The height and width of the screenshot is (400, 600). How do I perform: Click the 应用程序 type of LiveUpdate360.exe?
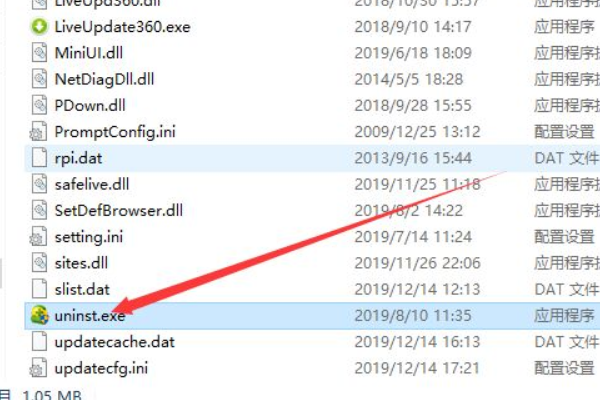pyautogui.click(x=564, y=27)
